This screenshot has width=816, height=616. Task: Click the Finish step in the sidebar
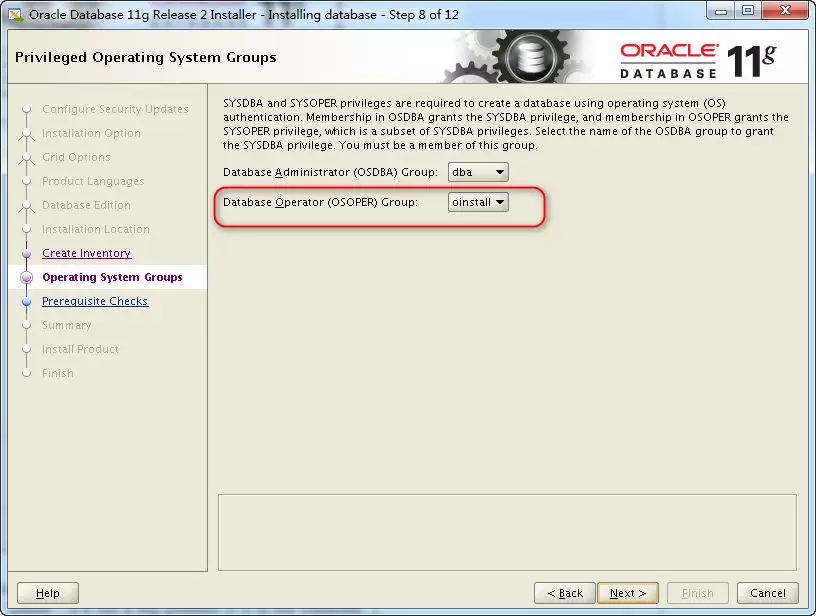(x=58, y=373)
